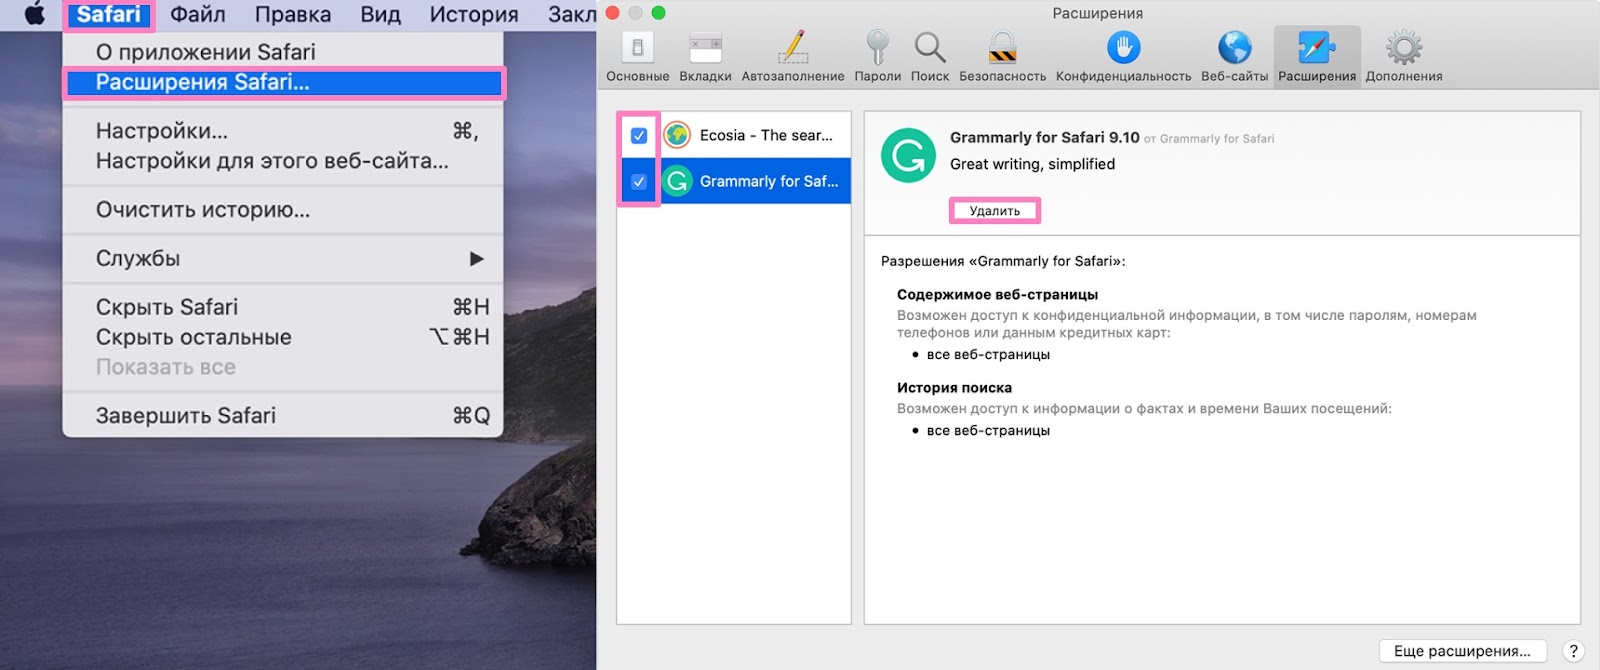1600x670 pixels.
Task: Select the Ecosia extension row
Action: pos(734,135)
